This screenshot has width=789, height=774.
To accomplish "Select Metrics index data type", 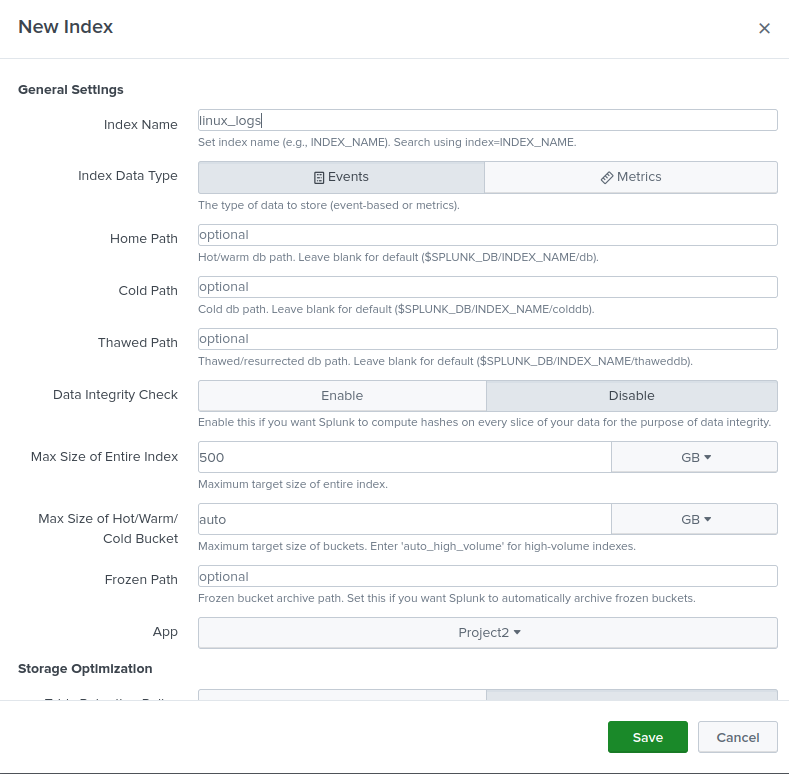I will [x=631, y=177].
